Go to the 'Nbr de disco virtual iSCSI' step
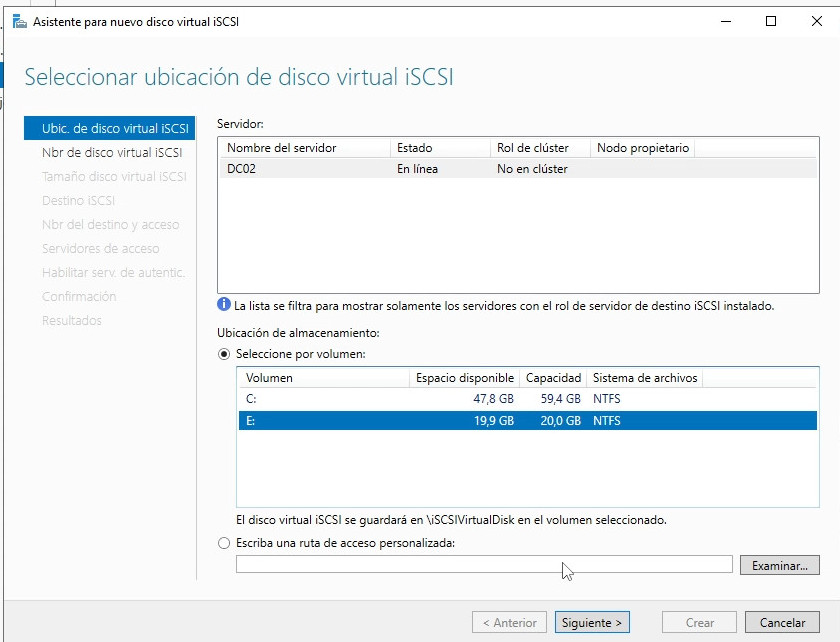The image size is (840, 642). tap(111, 153)
